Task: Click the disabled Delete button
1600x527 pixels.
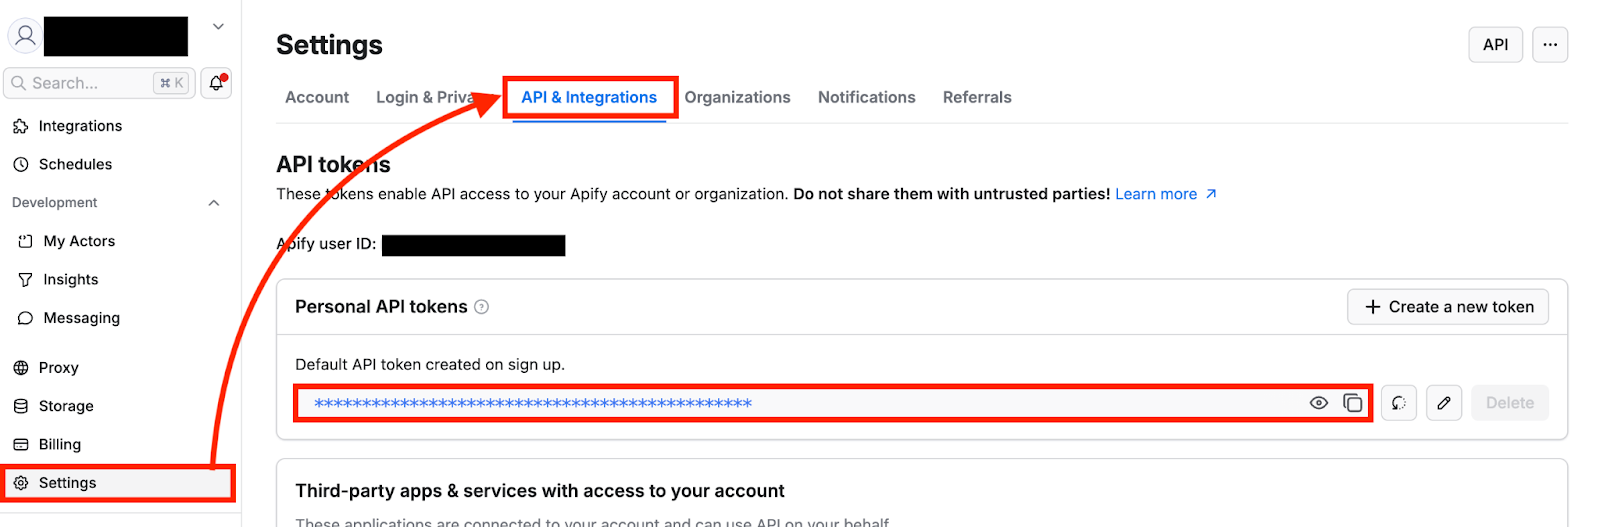Action: coord(1509,403)
